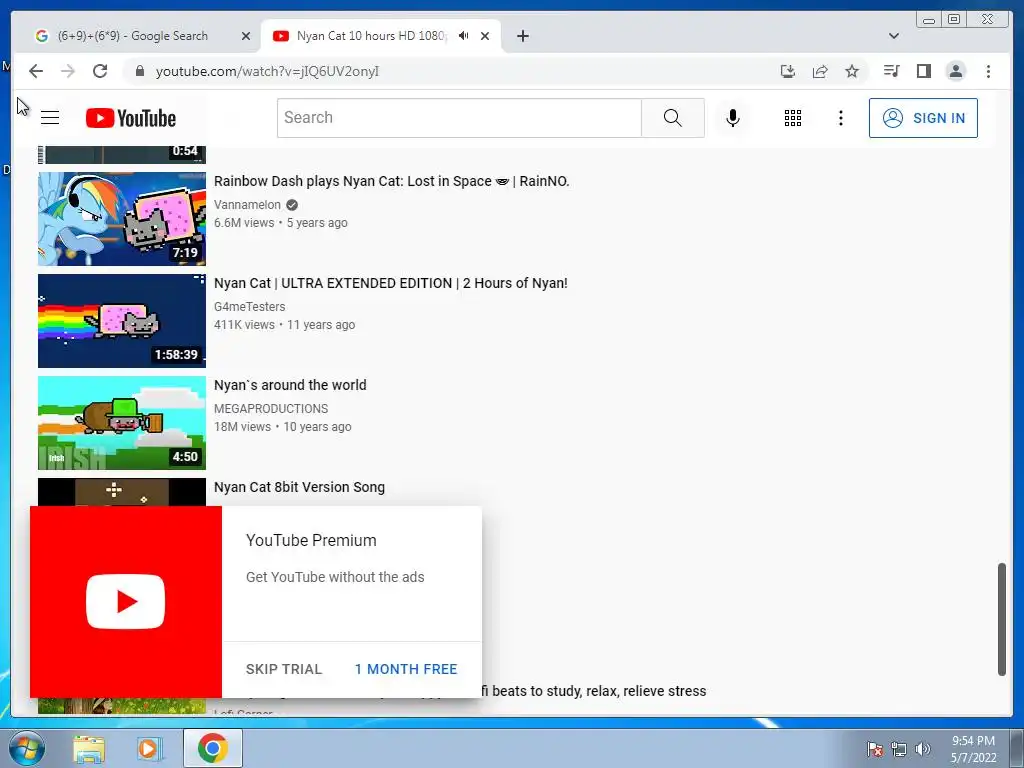Click the address bar URL
1024x768 pixels.
pos(267,71)
